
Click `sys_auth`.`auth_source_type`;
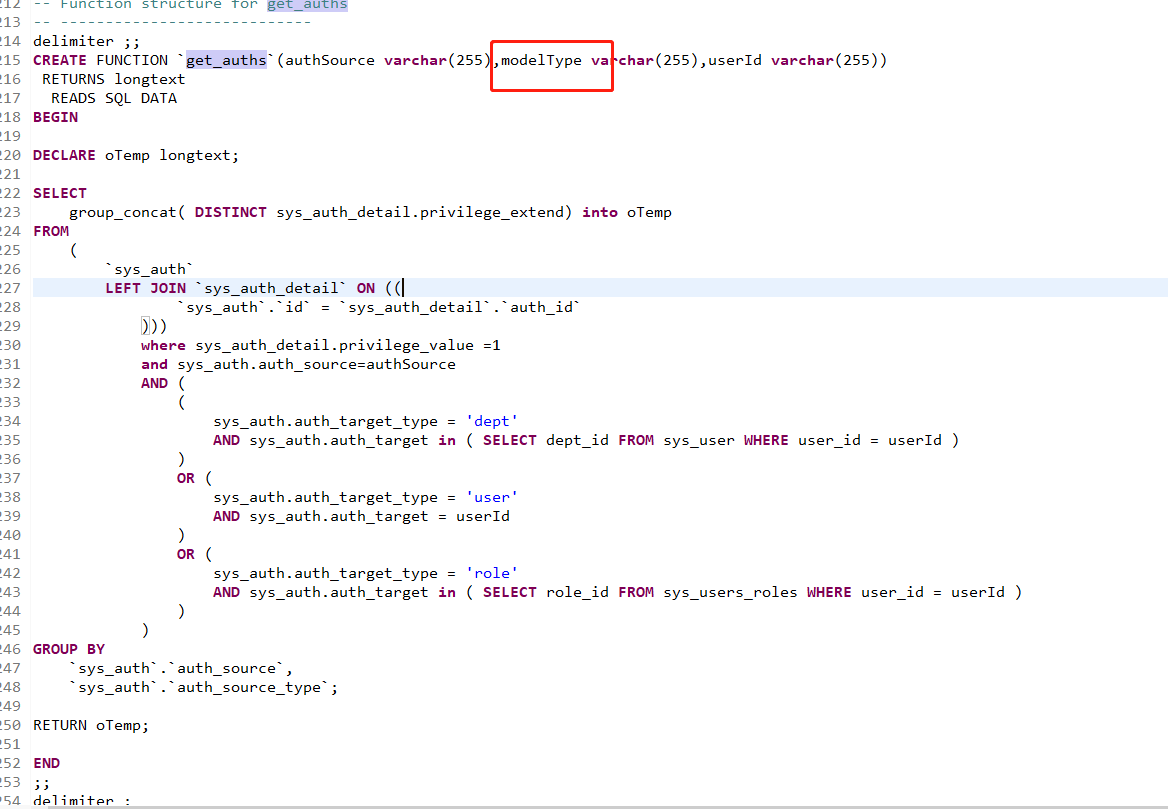coord(203,687)
